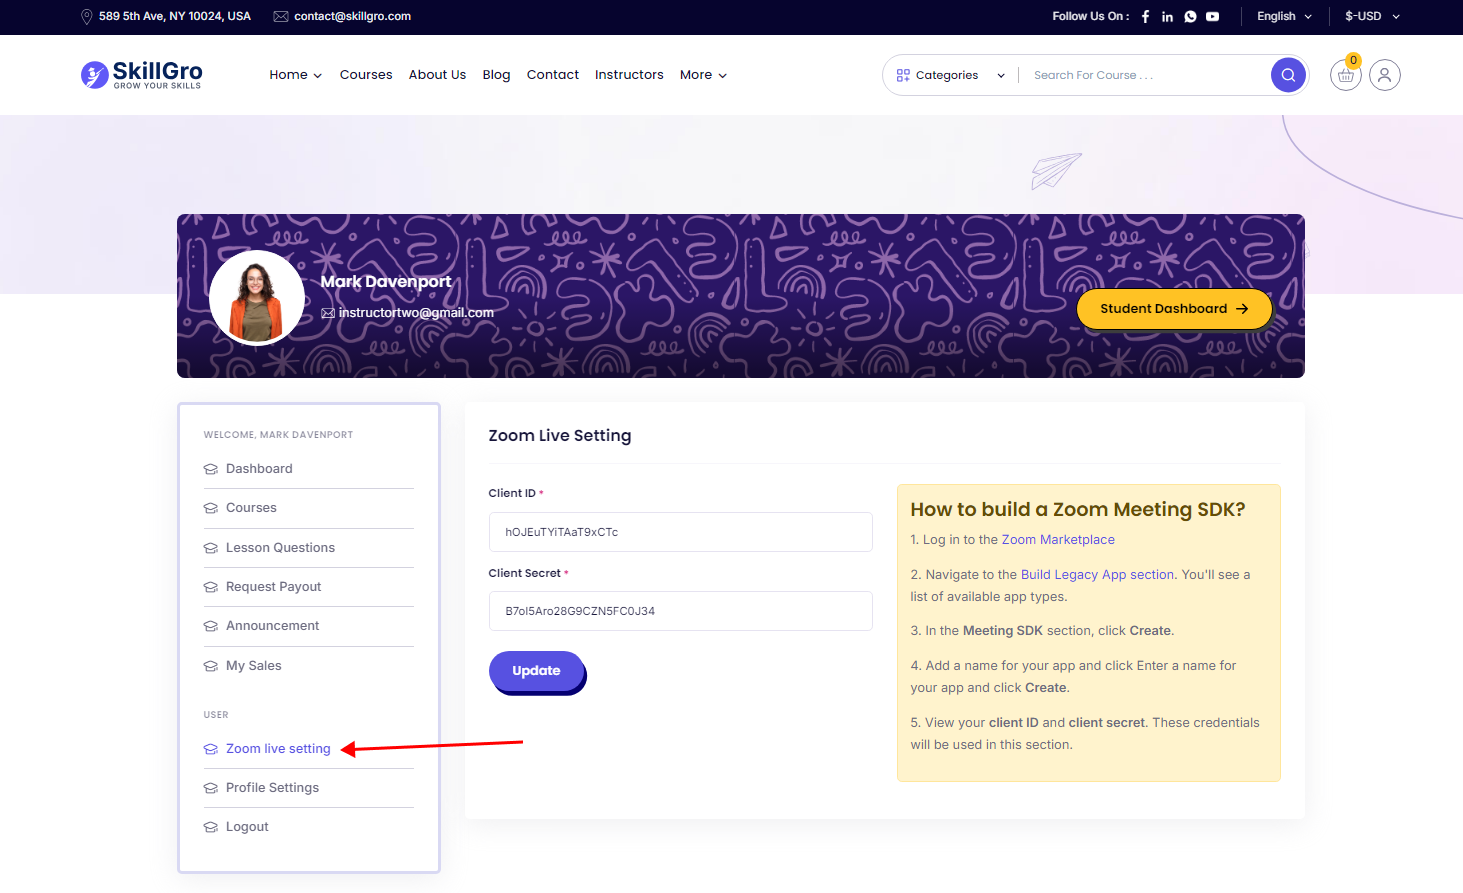This screenshot has width=1463, height=893.
Task: Click the blue search magnifier button
Action: click(1288, 75)
